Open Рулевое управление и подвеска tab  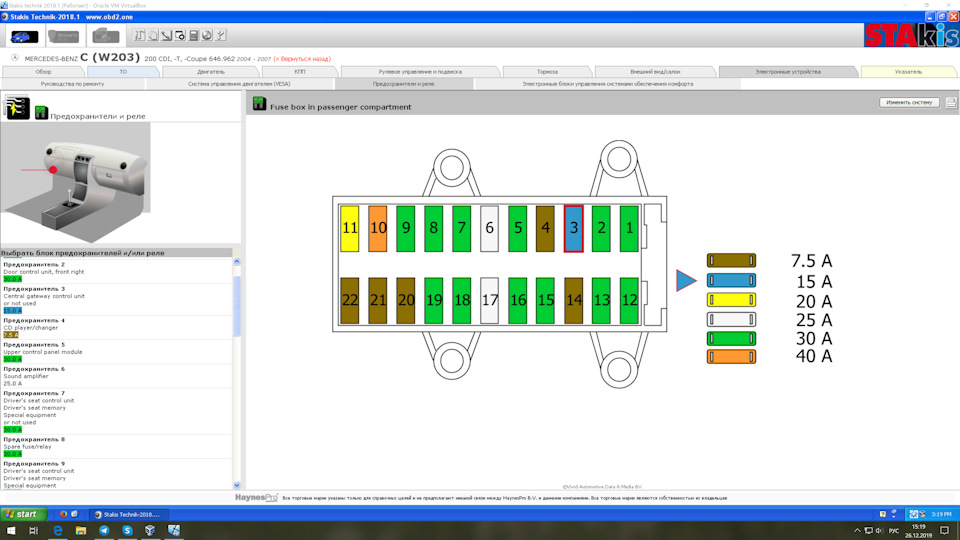420,72
